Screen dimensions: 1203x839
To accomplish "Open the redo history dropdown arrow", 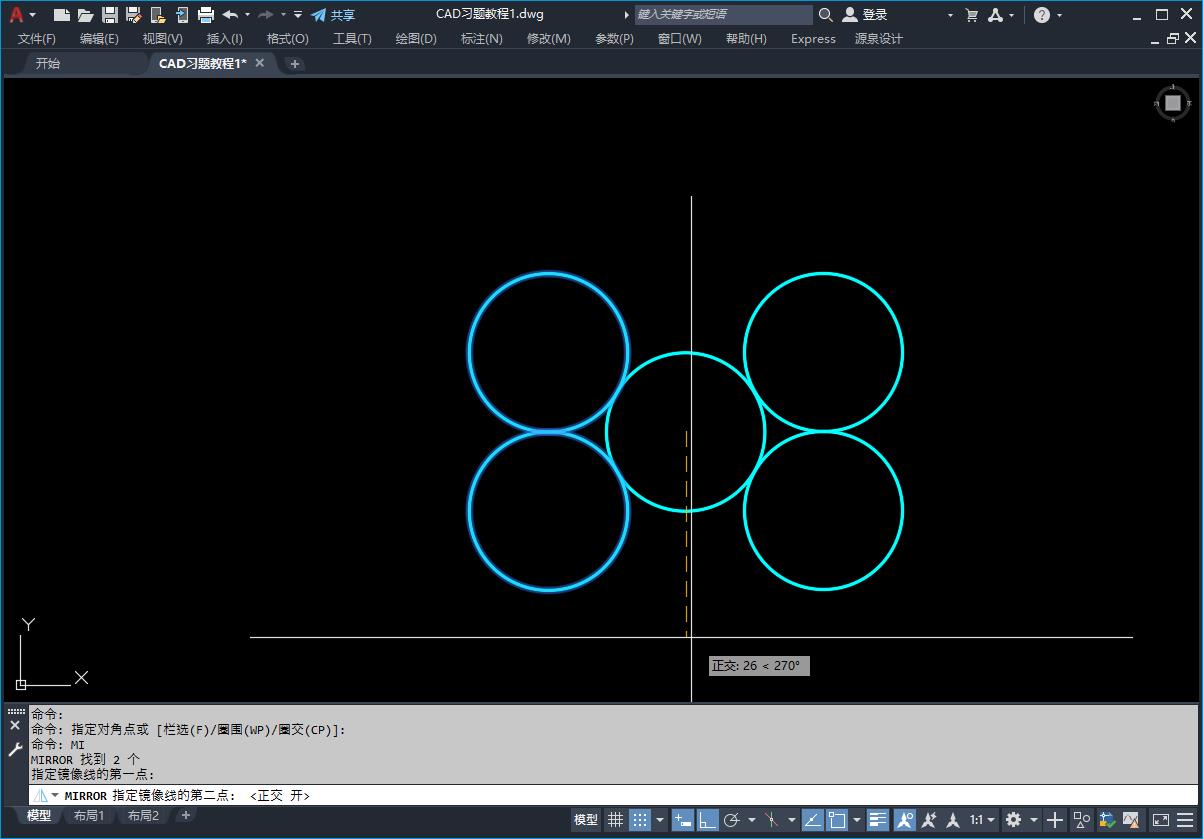I will pyautogui.click(x=283, y=15).
